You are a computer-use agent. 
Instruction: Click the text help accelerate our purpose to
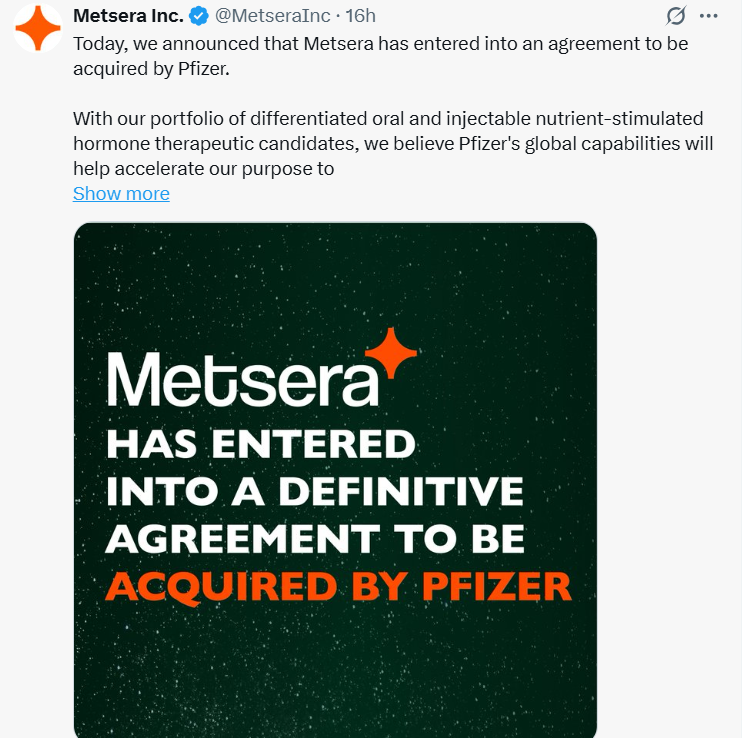click(x=203, y=169)
